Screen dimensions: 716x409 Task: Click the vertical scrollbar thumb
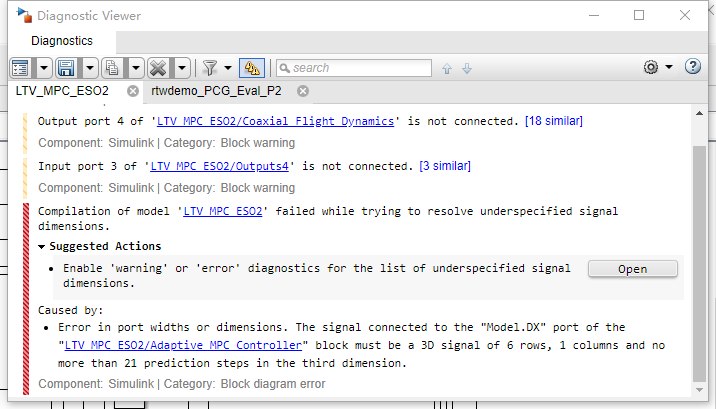tap(699, 263)
